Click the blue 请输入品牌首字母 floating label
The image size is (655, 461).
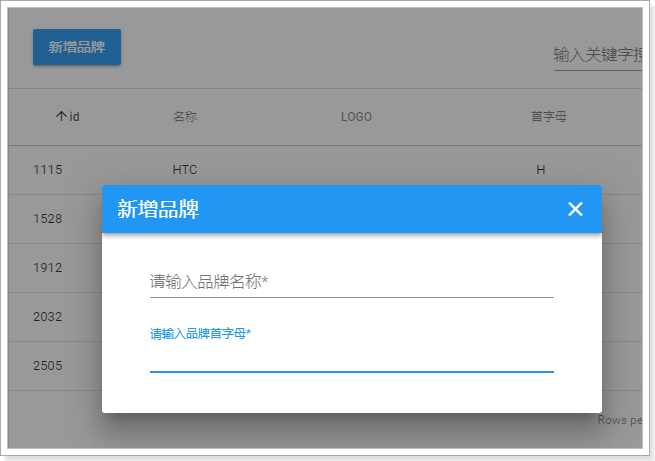coord(200,334)
